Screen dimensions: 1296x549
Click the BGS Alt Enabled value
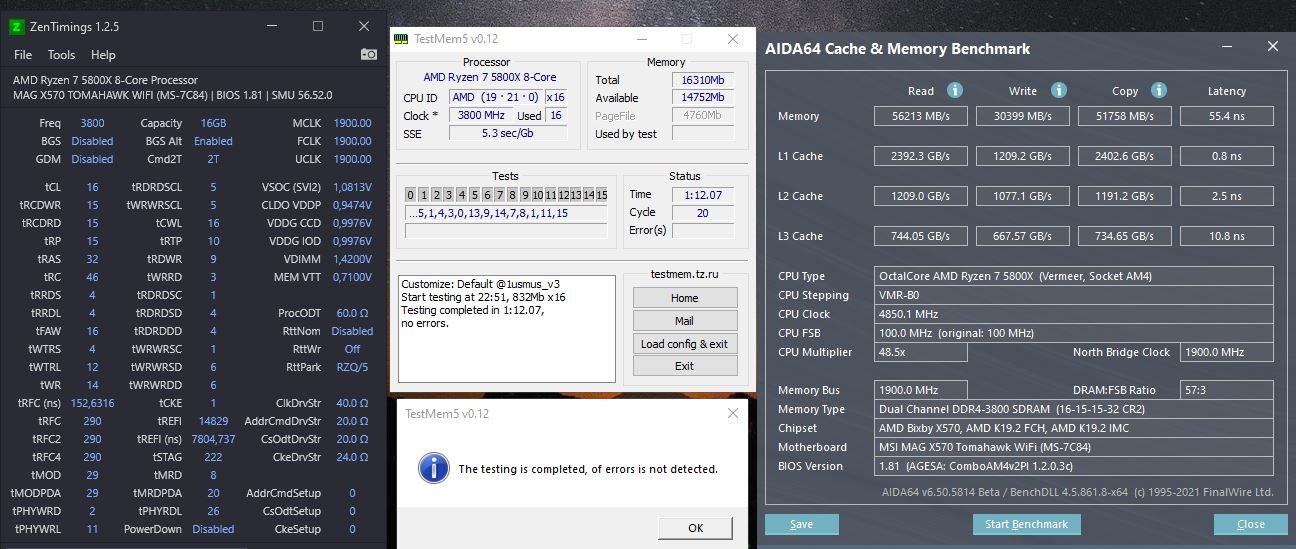[x=213, y=141]
